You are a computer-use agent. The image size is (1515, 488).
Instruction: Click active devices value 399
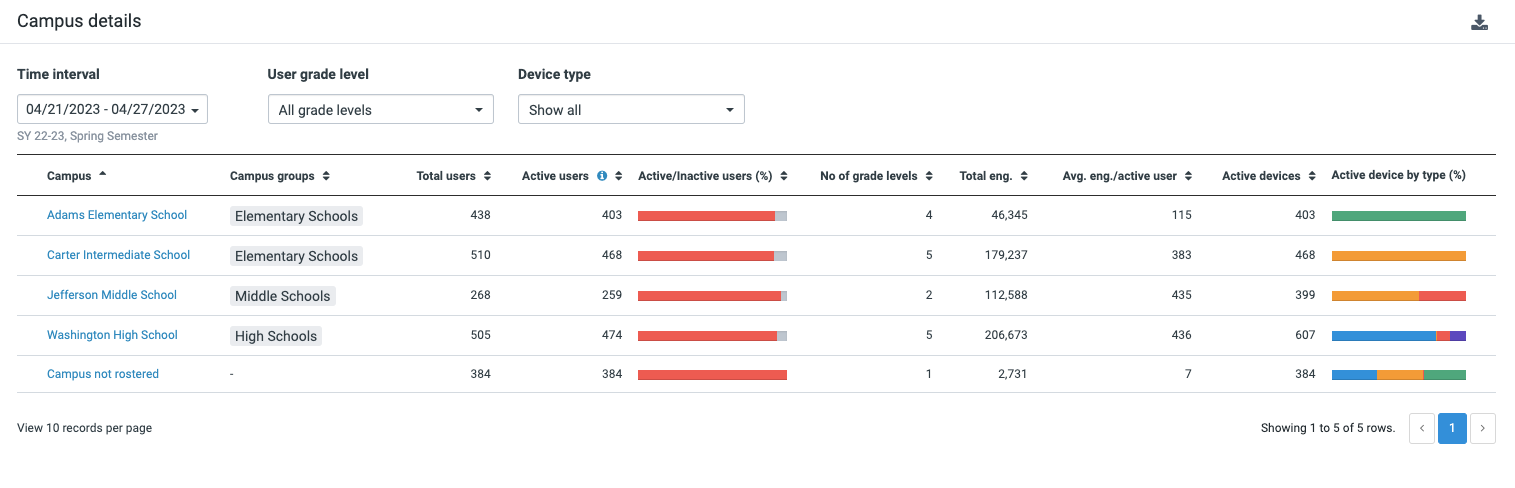click(x=1305, y=295)
